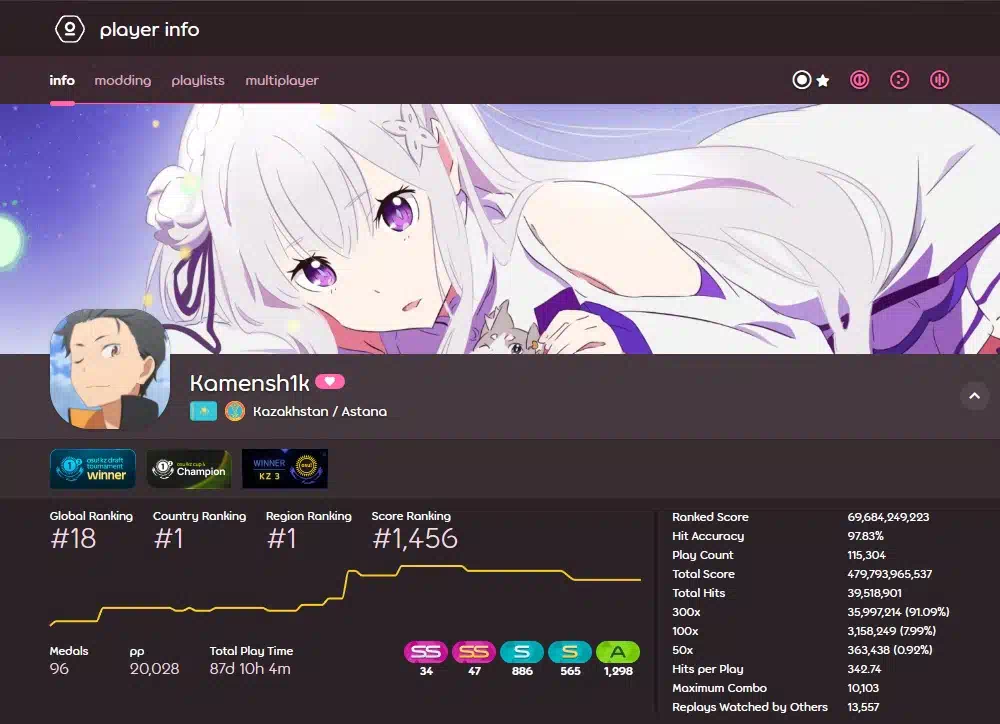Click the Kazakhstan flag icon
1000x724 pixels.
pyautogui.click(x=203, y=411)
